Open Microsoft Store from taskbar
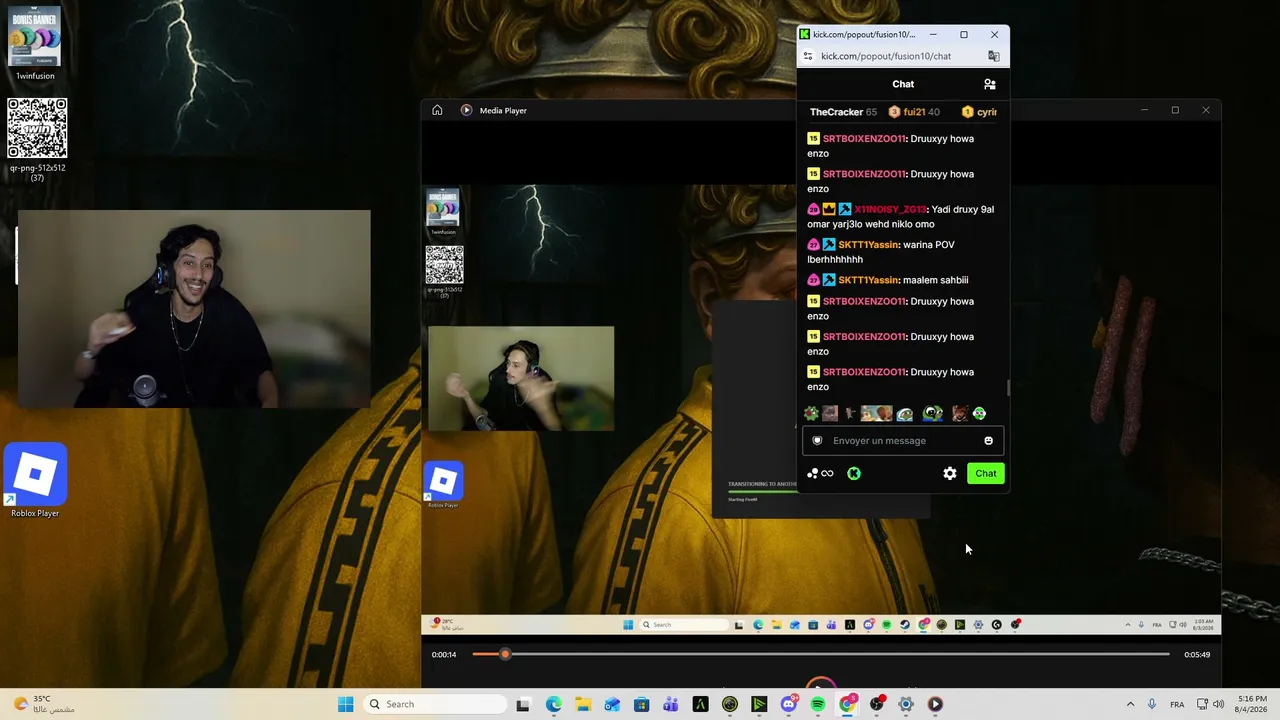This screenshot has height=720, width=1280. point(641,704)
